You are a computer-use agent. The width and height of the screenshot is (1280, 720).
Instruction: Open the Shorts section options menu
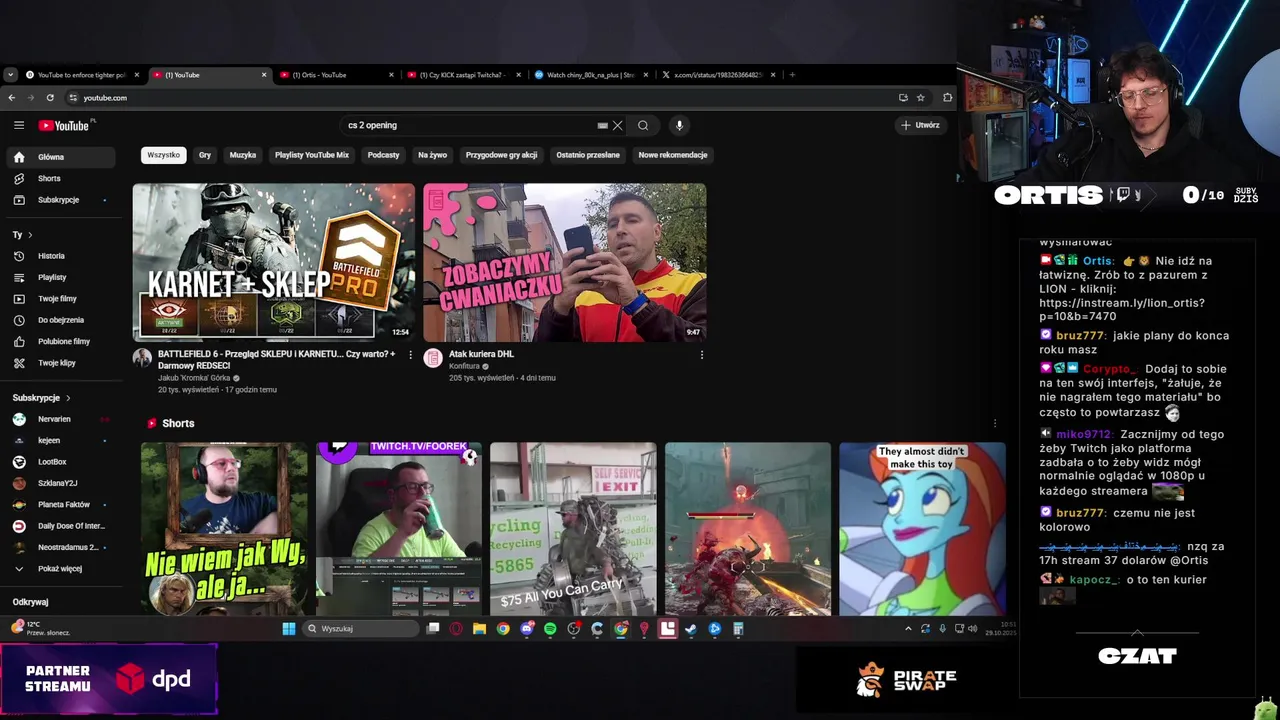click(x=994, y=423)
